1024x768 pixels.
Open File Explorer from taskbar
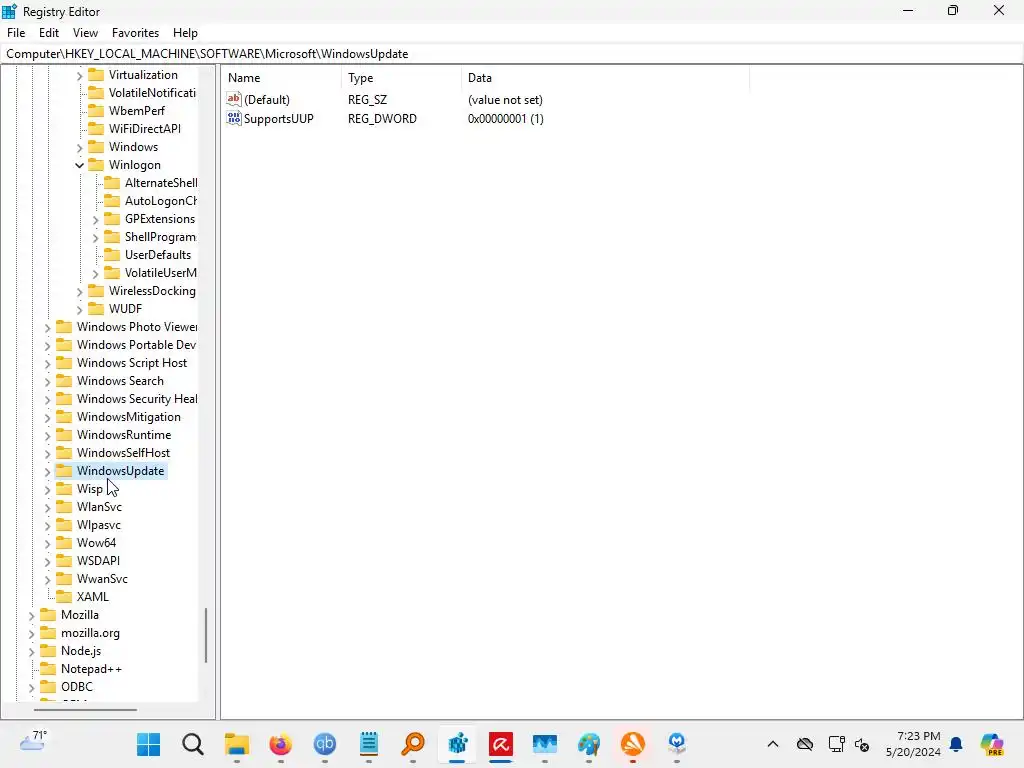coord(236,744)
